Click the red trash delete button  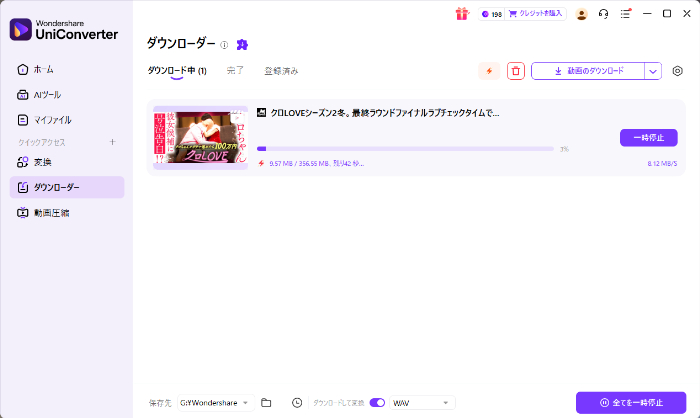[516, 71]
